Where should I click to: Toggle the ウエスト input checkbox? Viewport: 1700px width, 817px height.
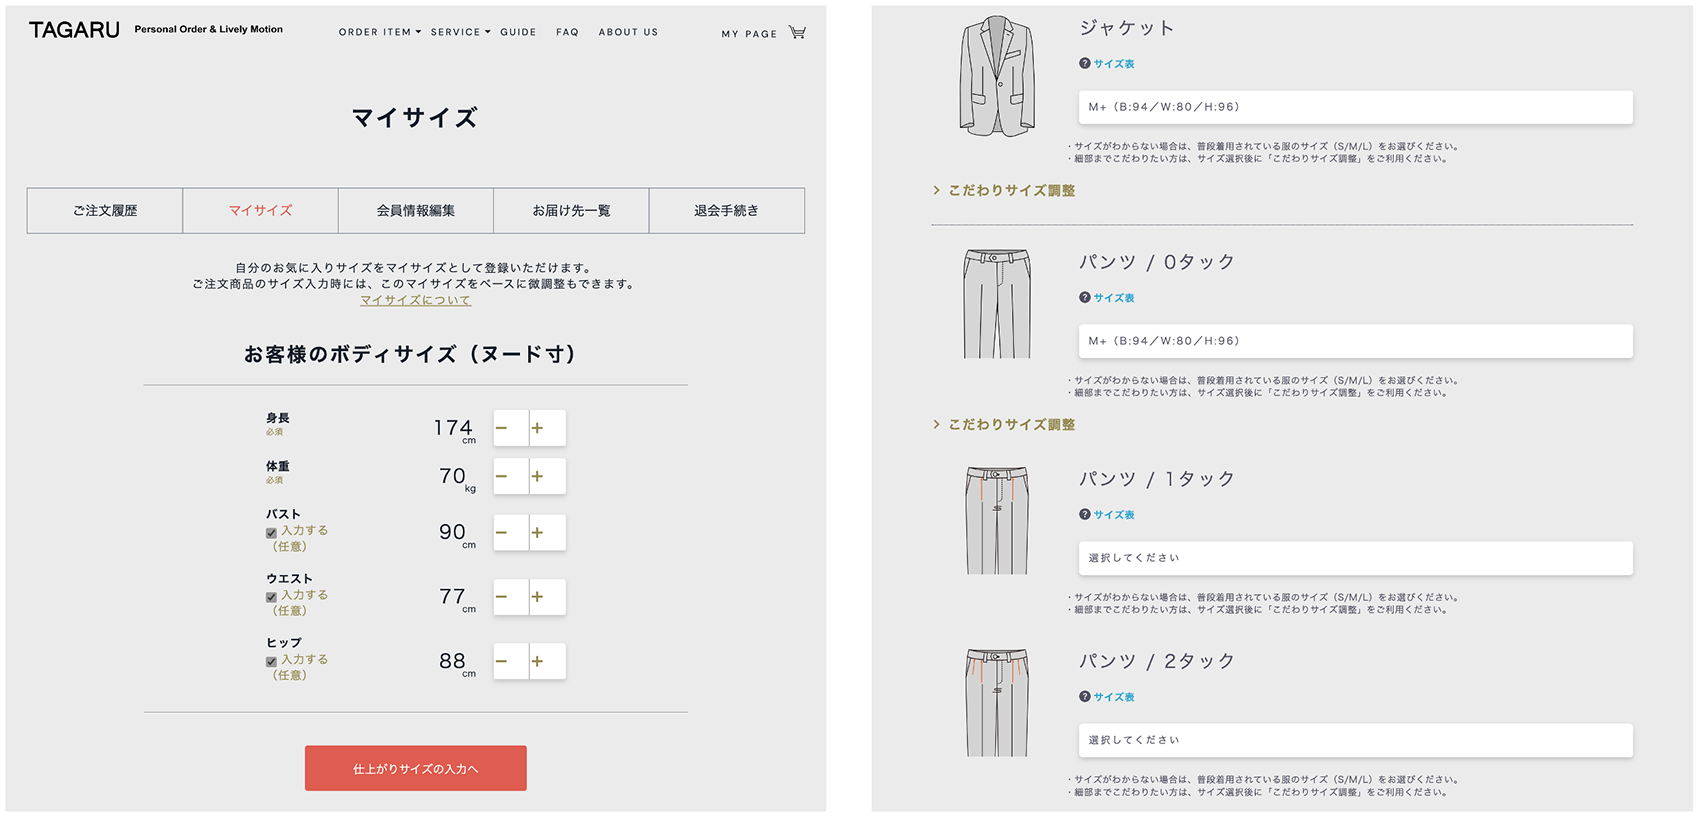coord(271,597)
